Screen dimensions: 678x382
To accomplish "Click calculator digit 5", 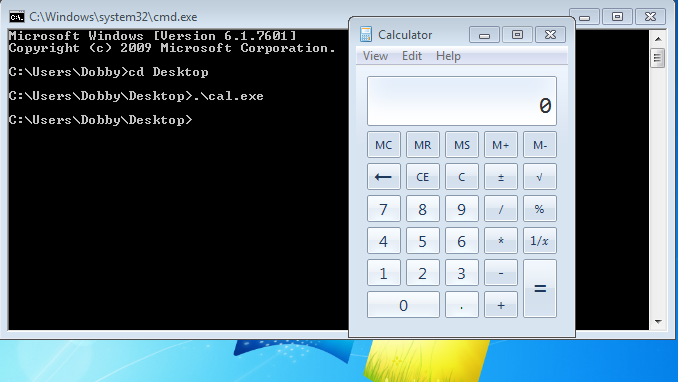I will (x=422, y=241).
